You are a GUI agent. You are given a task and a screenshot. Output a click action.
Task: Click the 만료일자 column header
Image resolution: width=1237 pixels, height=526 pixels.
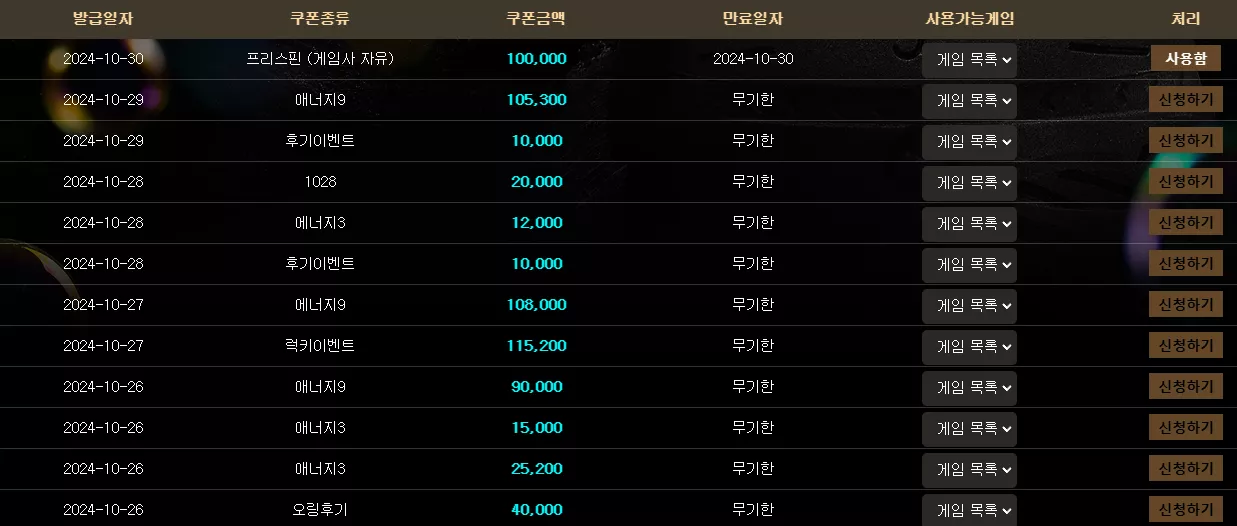(x=753, y=19)
